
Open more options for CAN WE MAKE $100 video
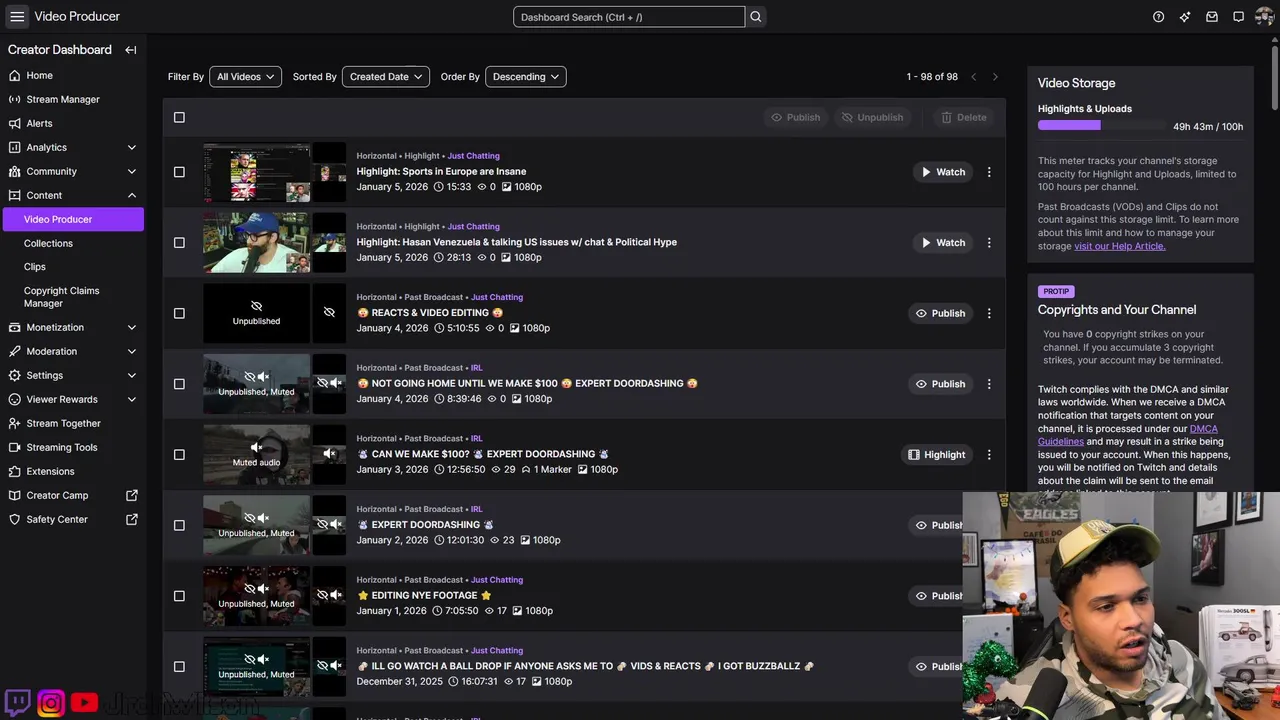(989, 454)
